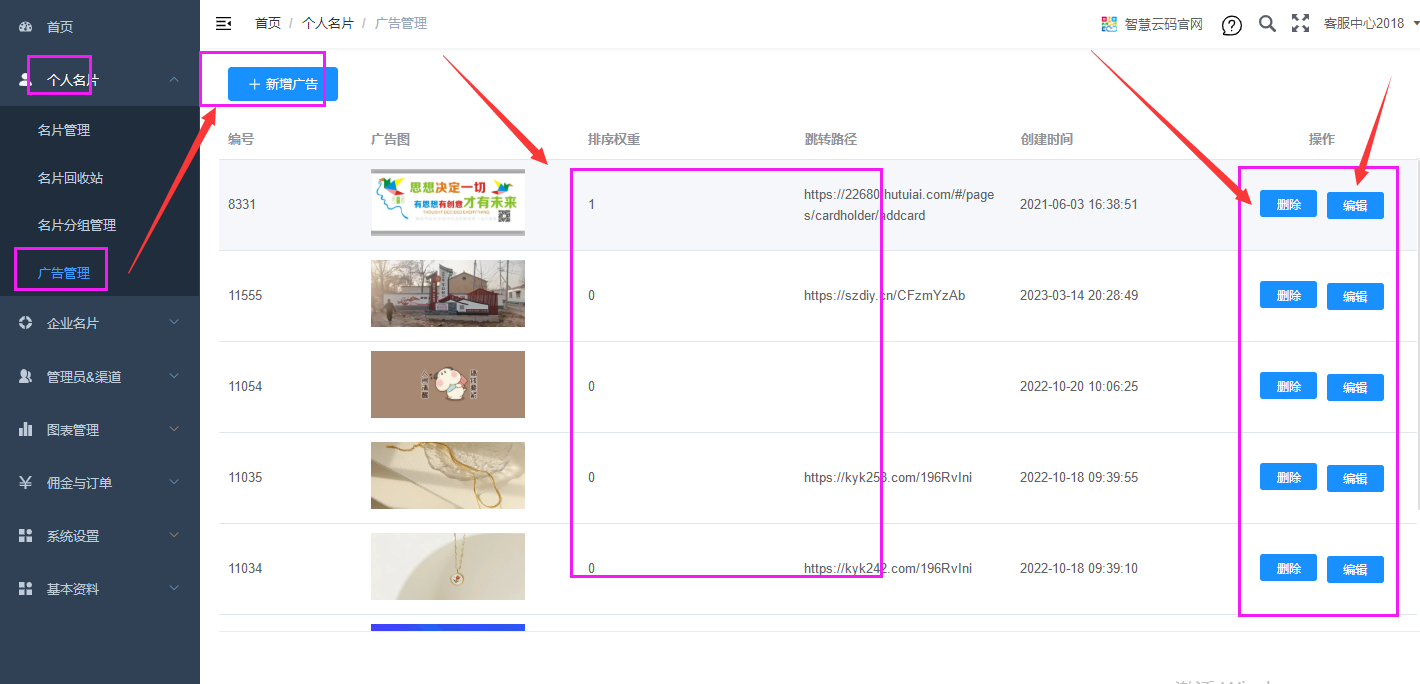Edit ad number 11555

tap(1355, 297)
